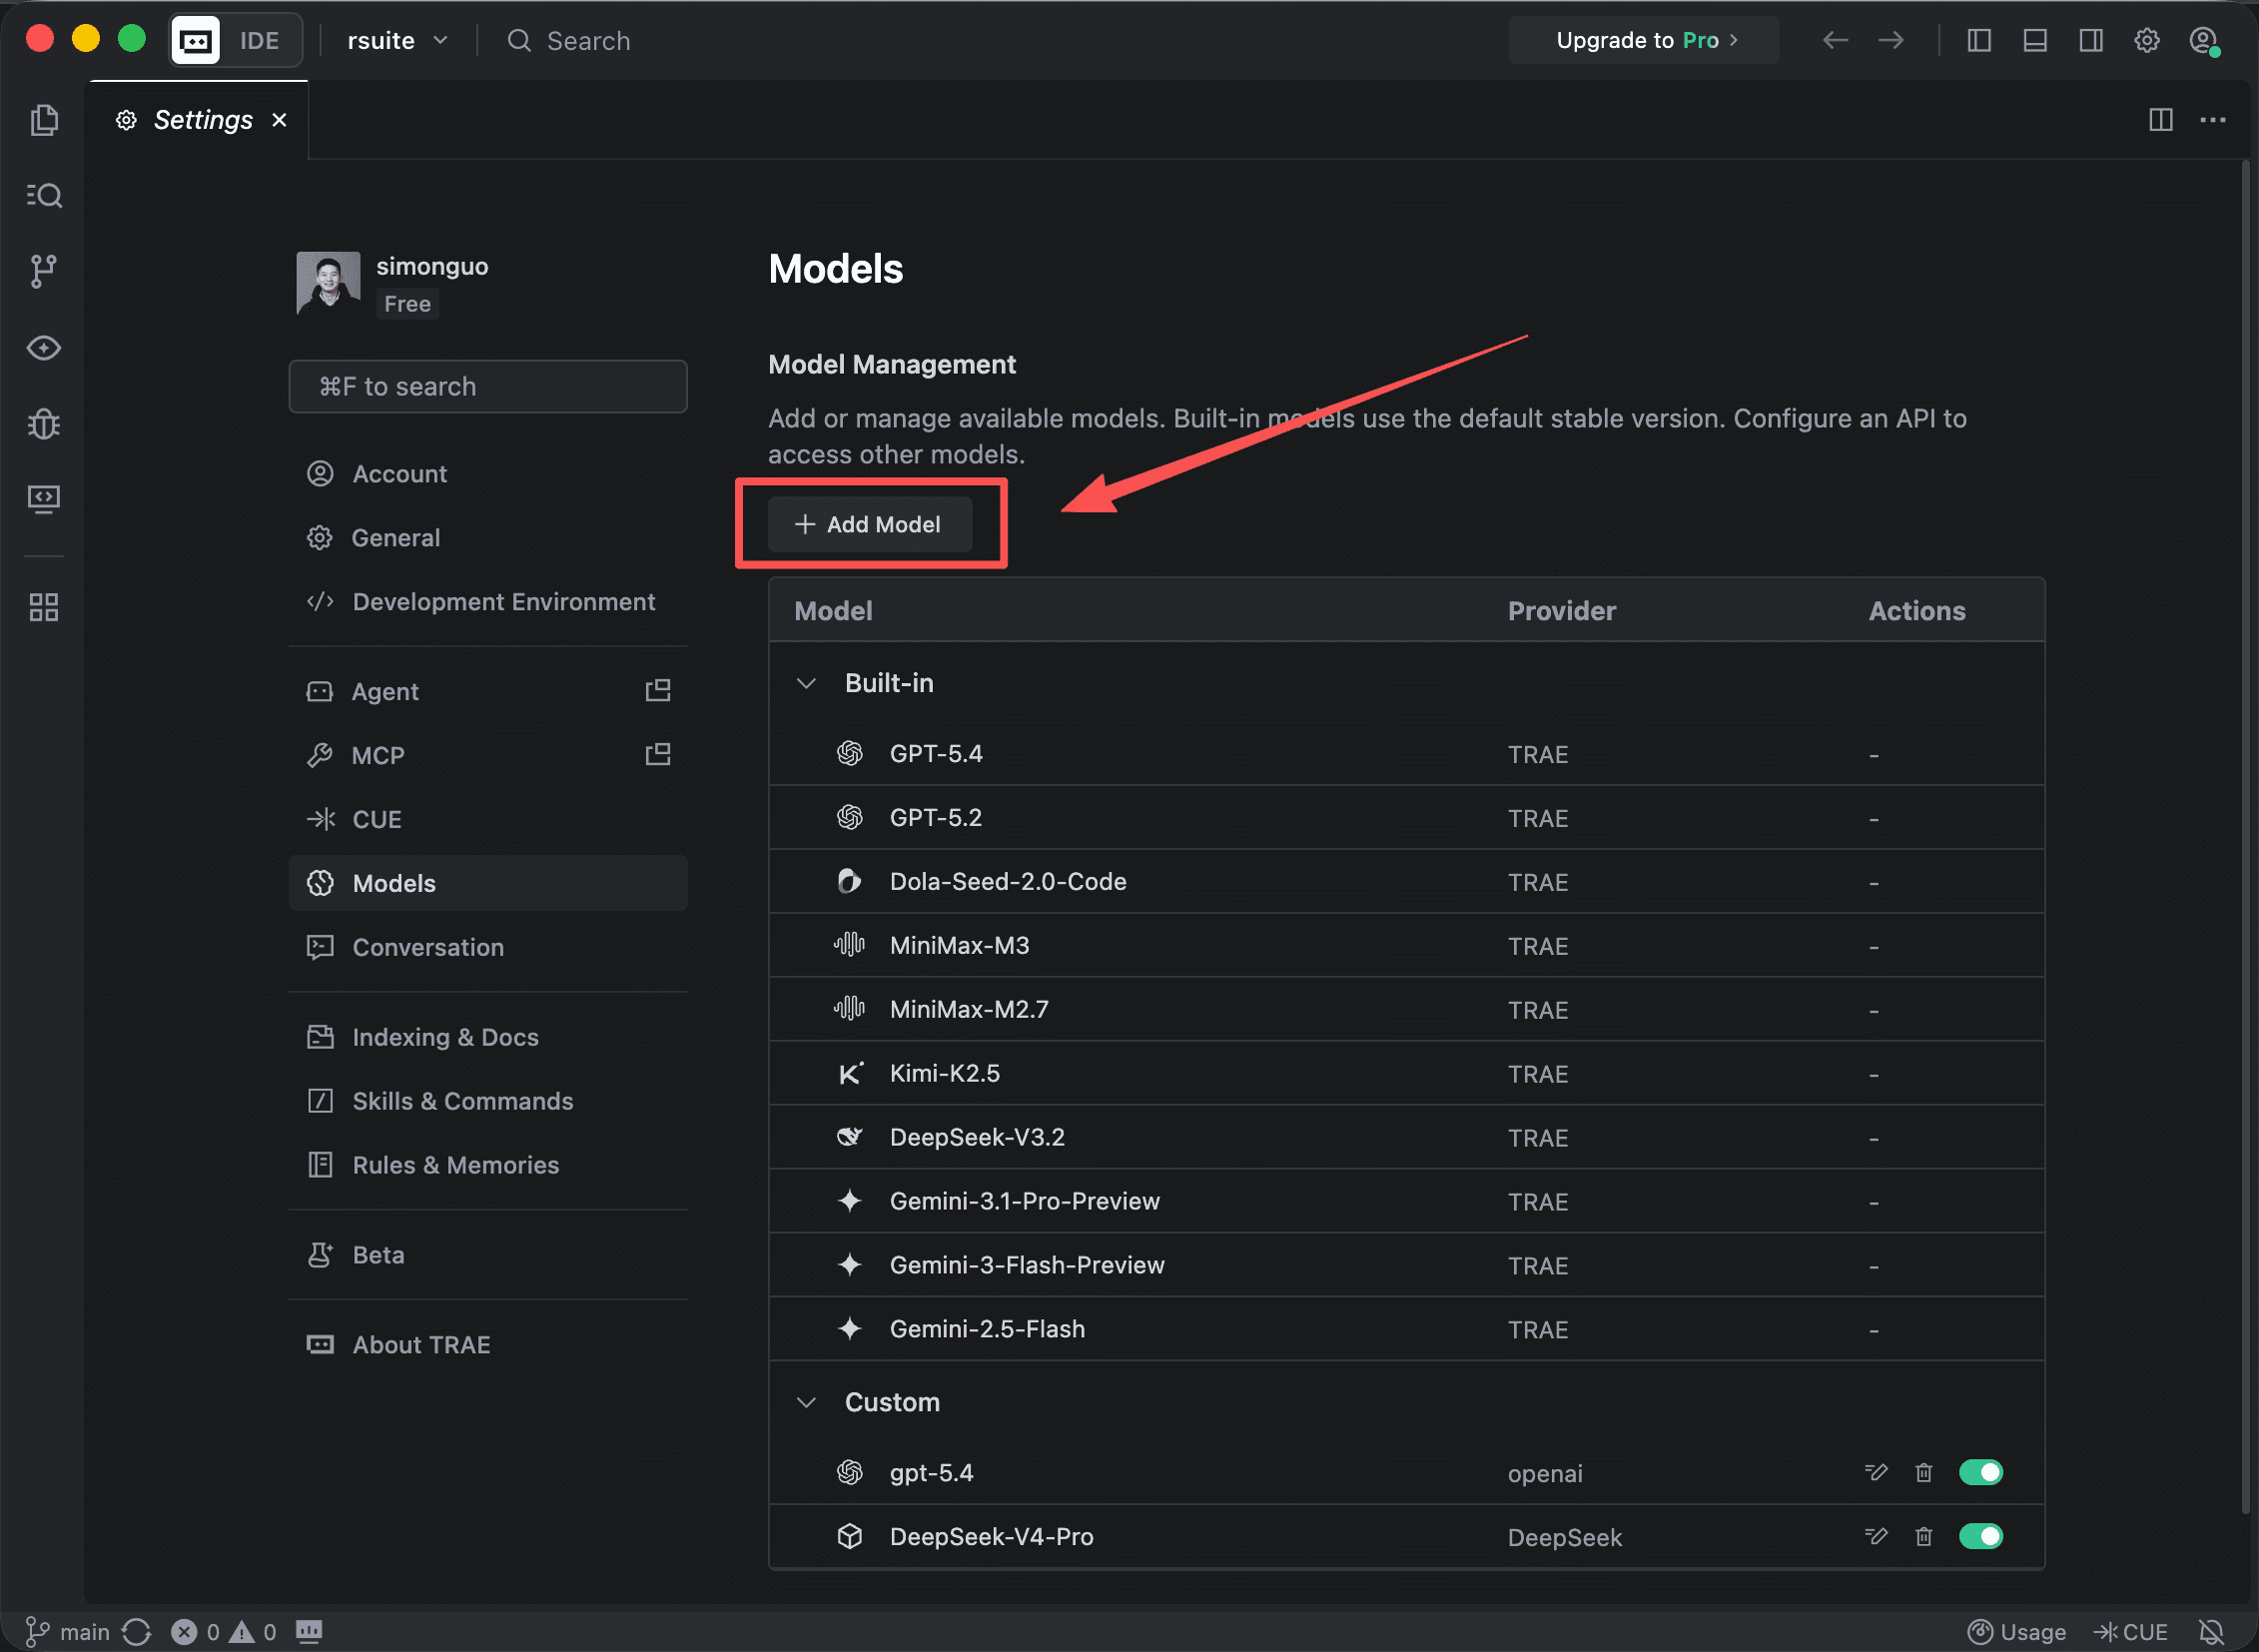The image size is (2259, 1652).
Task: Toggle the bottom panel layout icon
Action: [2035, 40]
